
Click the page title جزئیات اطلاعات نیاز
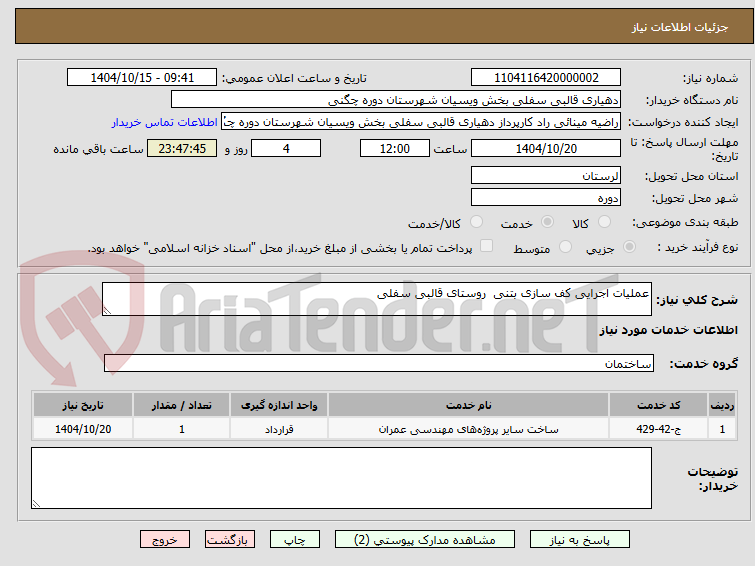click(679, 27)
